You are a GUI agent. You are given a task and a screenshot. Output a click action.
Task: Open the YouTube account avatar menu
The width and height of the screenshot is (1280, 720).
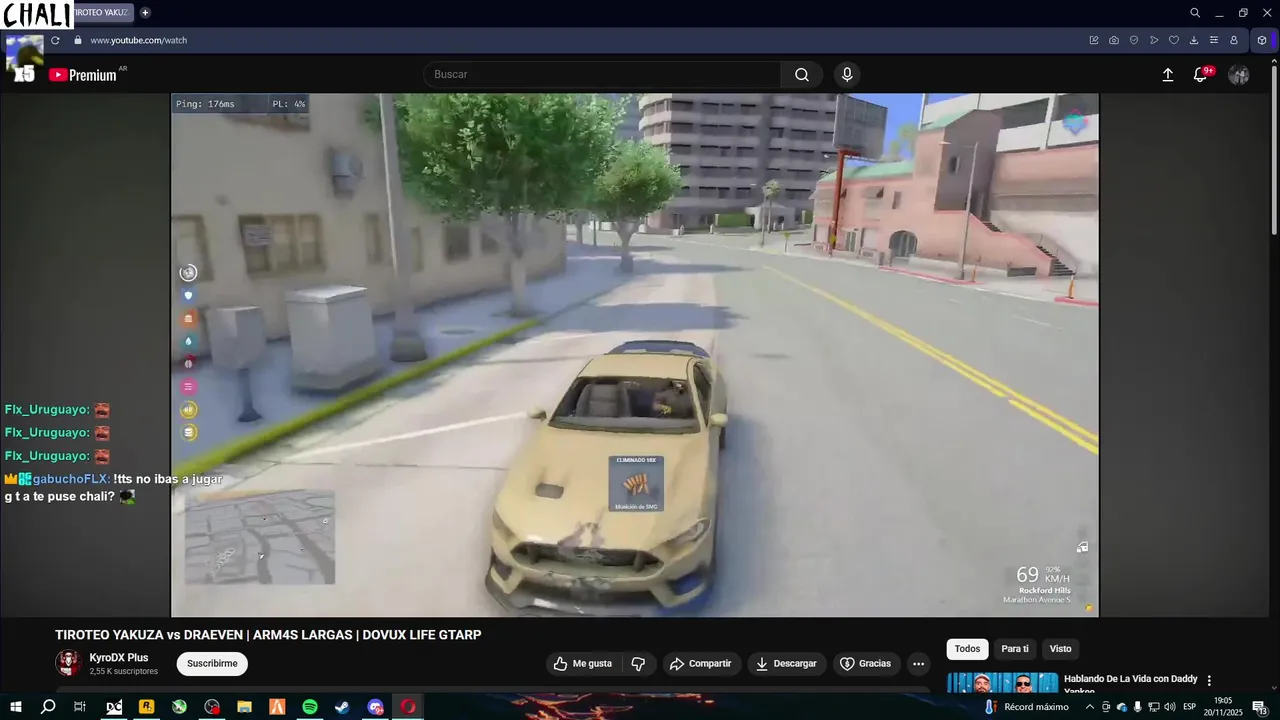(x=1239, y=75)
